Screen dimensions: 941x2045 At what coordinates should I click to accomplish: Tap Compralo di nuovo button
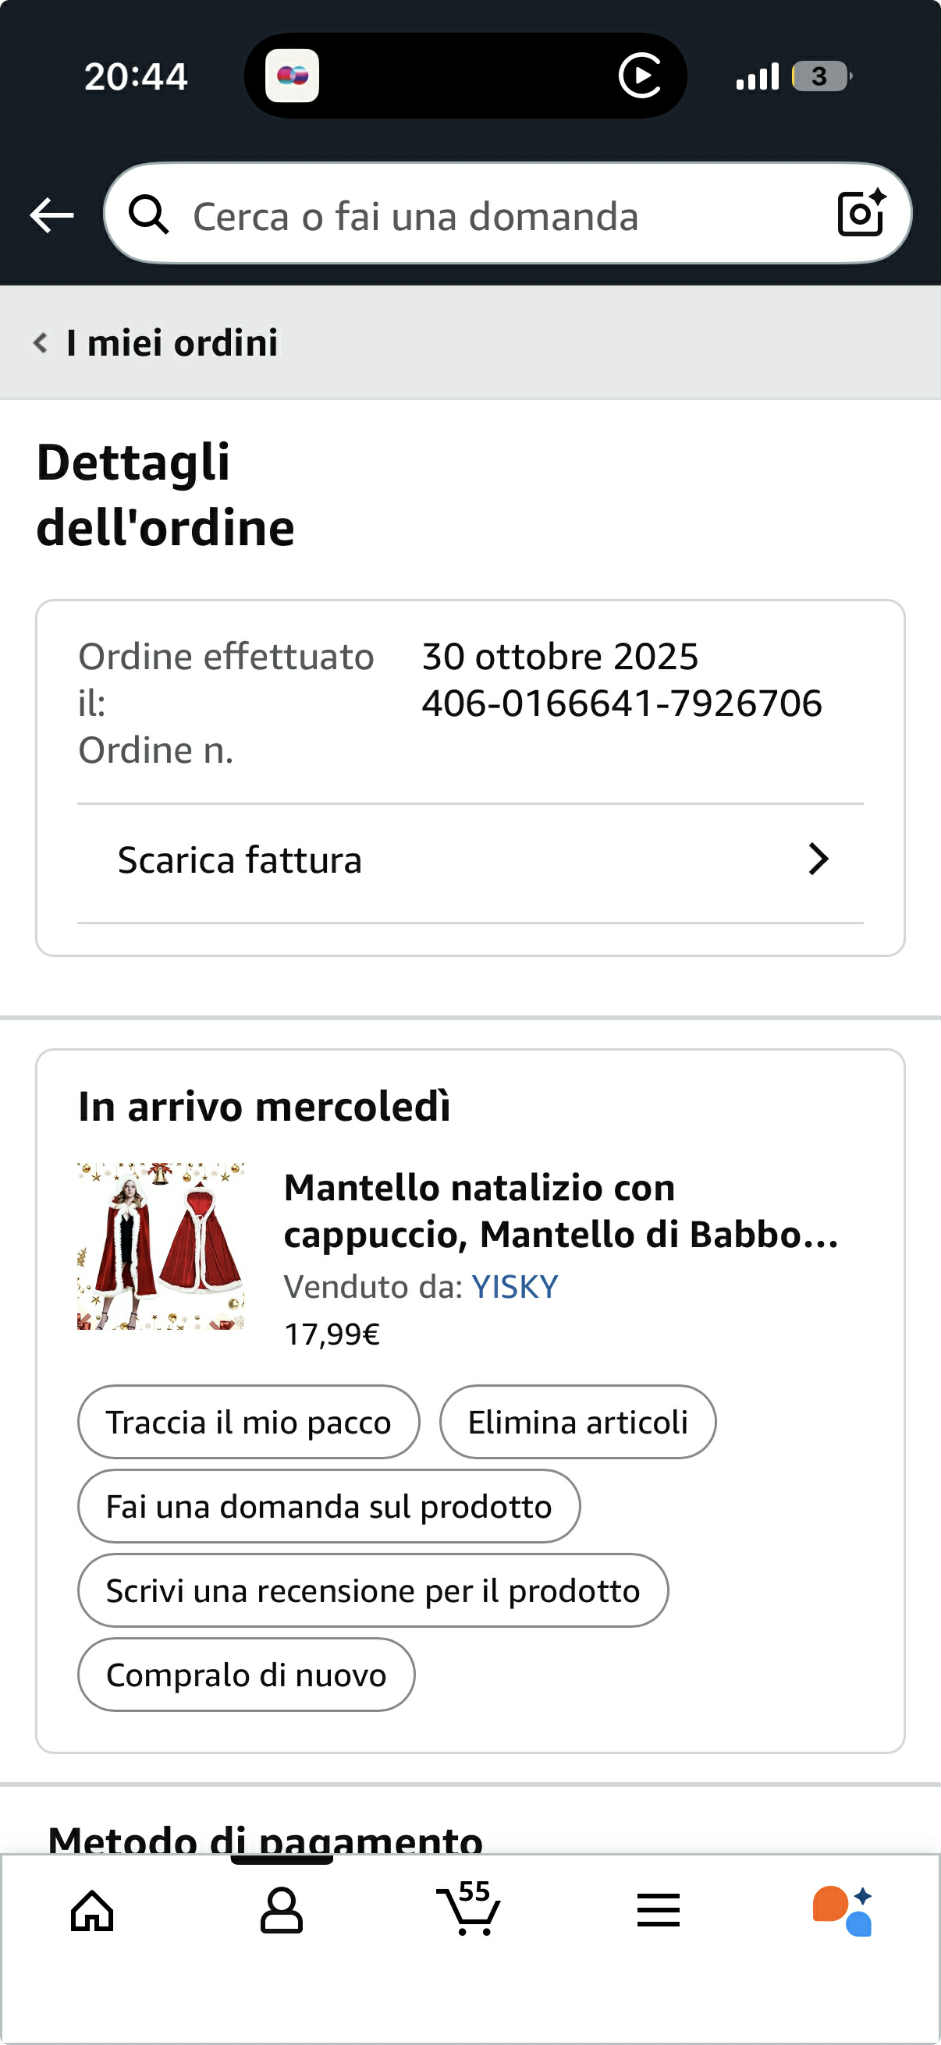coord(246,1674)
